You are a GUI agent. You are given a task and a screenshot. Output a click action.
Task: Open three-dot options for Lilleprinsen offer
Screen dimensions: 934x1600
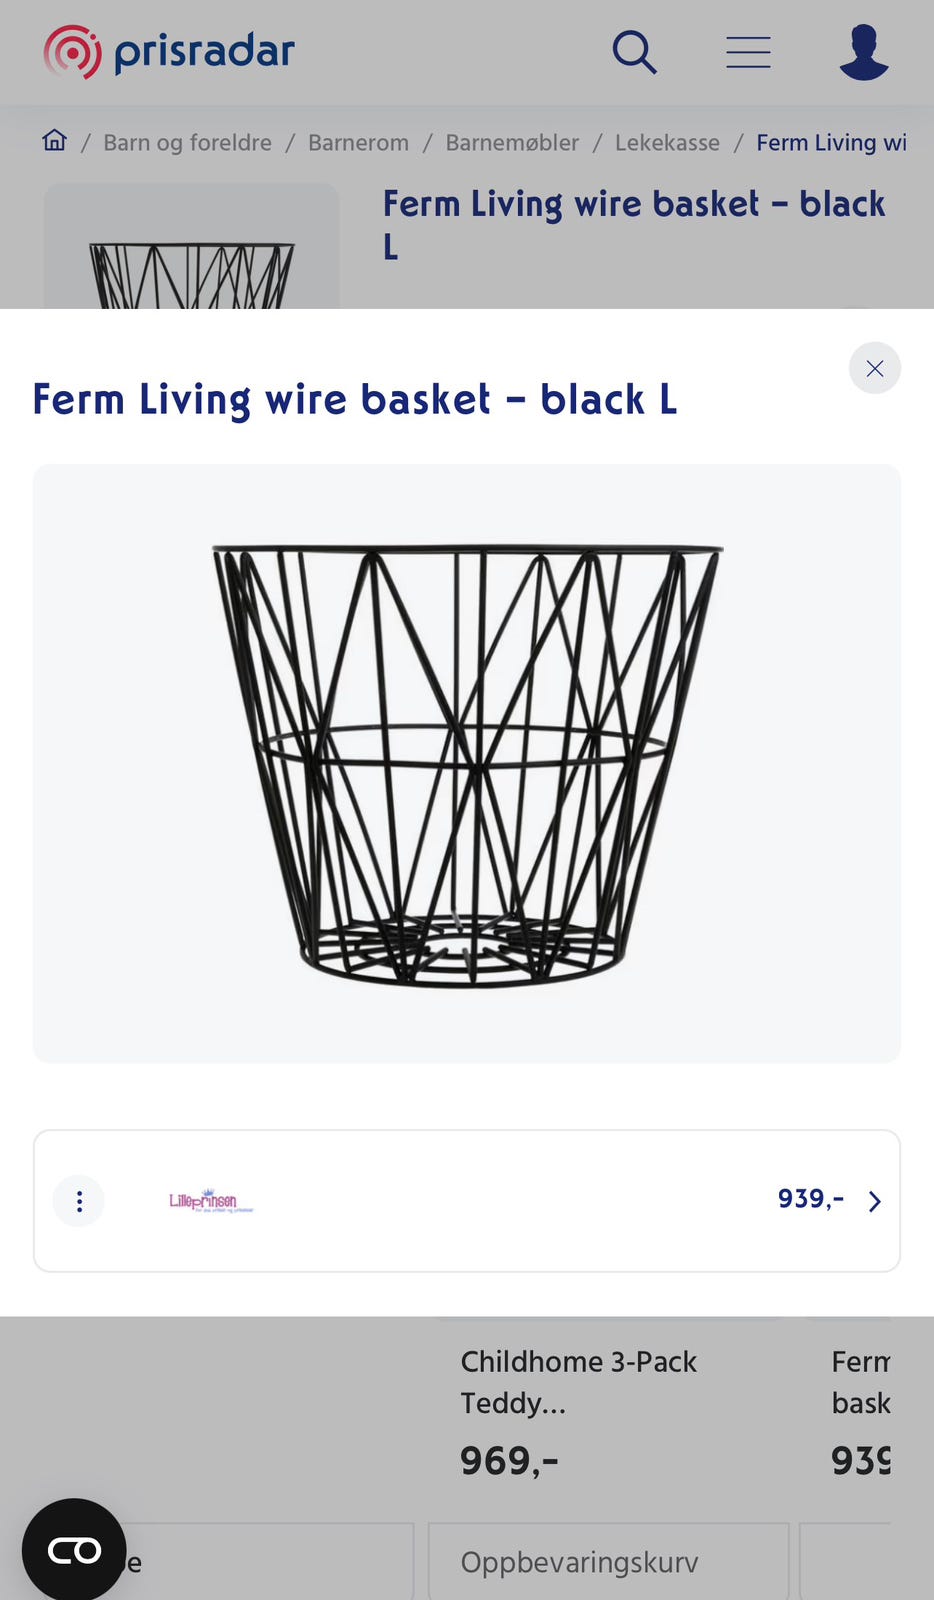coord(79,1201)
